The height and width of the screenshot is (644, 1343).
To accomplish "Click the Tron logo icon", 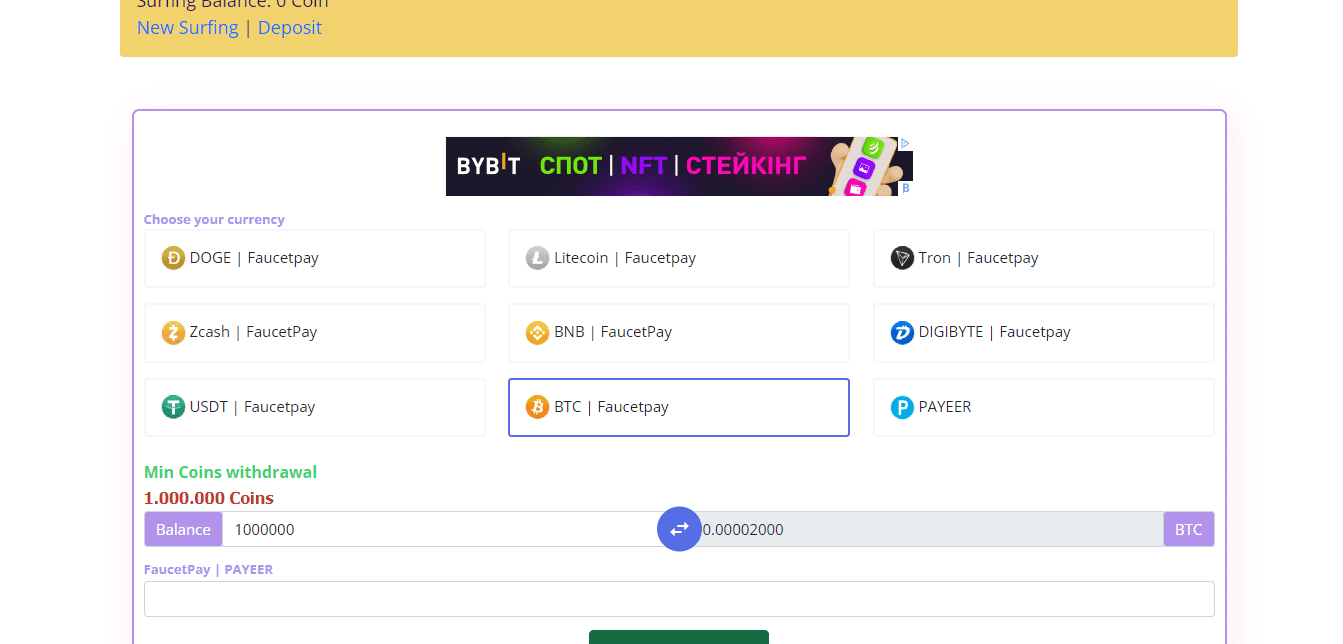I will pos(902,258).
